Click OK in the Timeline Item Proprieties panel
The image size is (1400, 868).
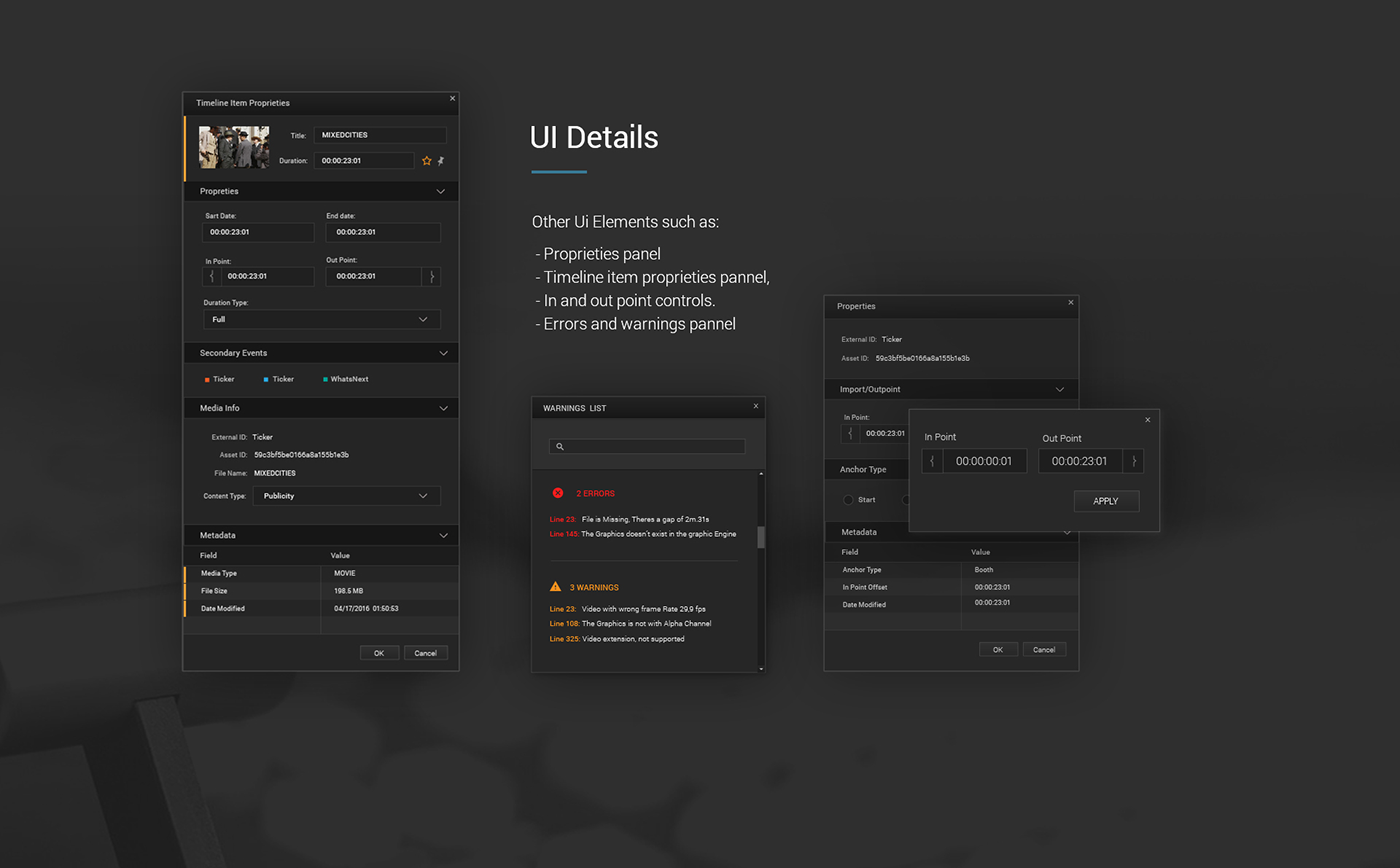tap(379, 652)
